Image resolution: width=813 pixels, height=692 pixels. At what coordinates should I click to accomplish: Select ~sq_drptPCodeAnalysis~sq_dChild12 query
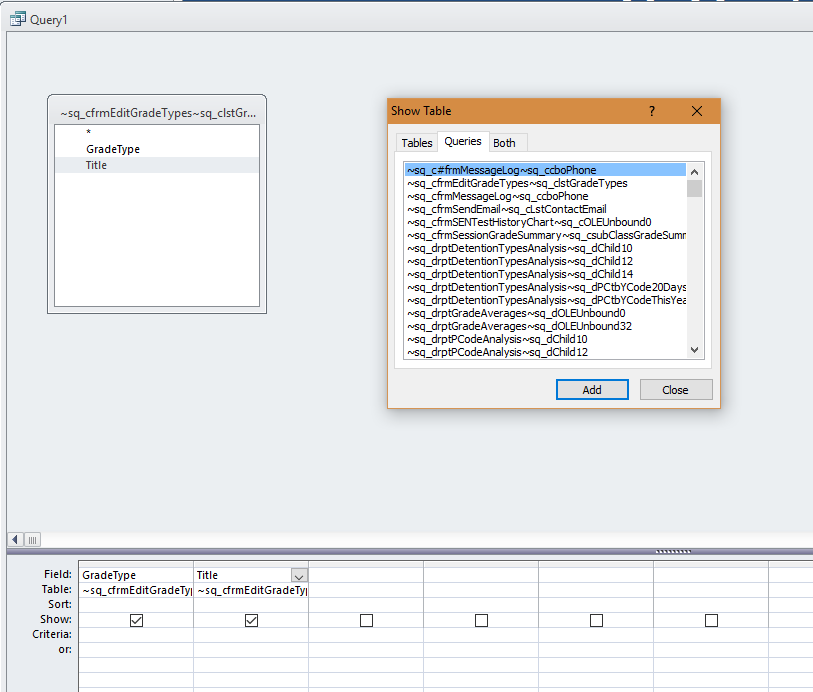pos(545,352)
